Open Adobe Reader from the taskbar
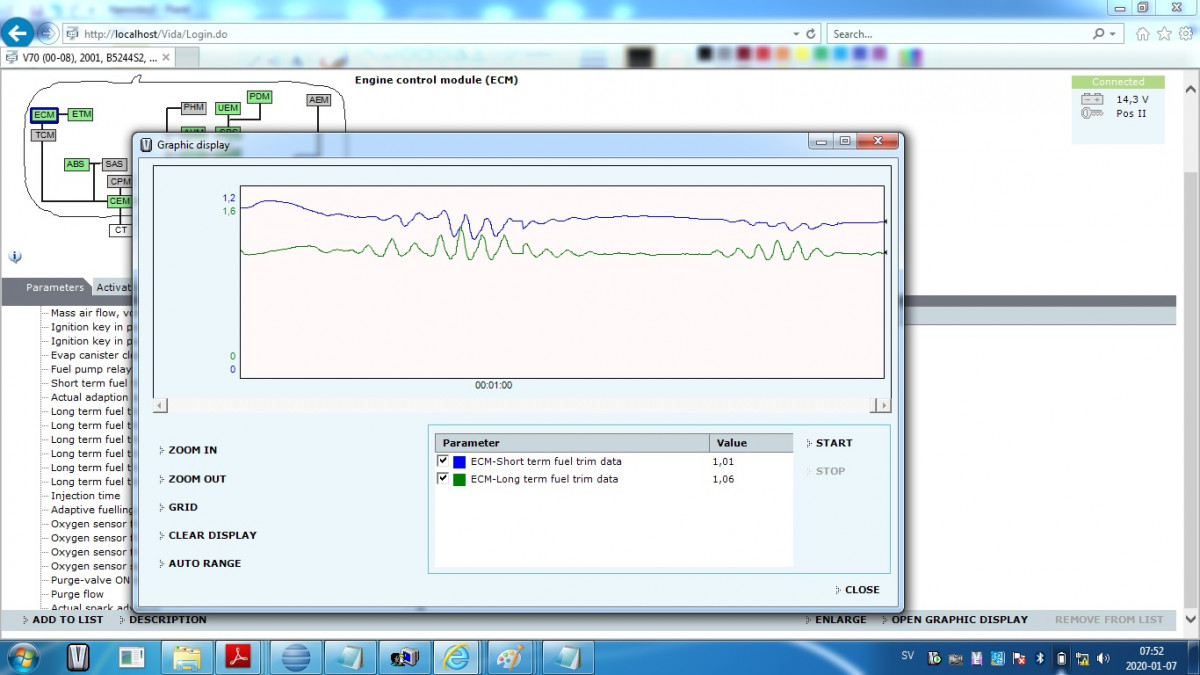This screenshot has height=675, width=1200. click(x=239, y=657)
